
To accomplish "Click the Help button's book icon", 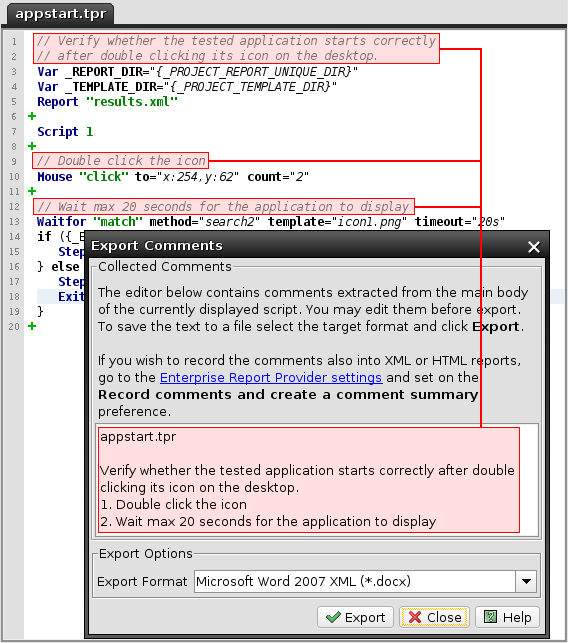I will click(490, 617).
